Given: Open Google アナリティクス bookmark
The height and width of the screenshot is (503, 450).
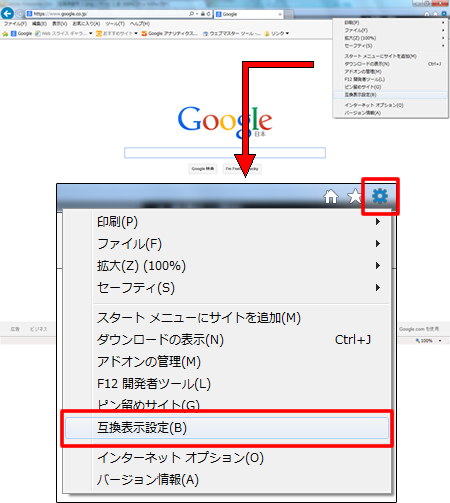Looking at the screenshot, I should tap(169, 34).
